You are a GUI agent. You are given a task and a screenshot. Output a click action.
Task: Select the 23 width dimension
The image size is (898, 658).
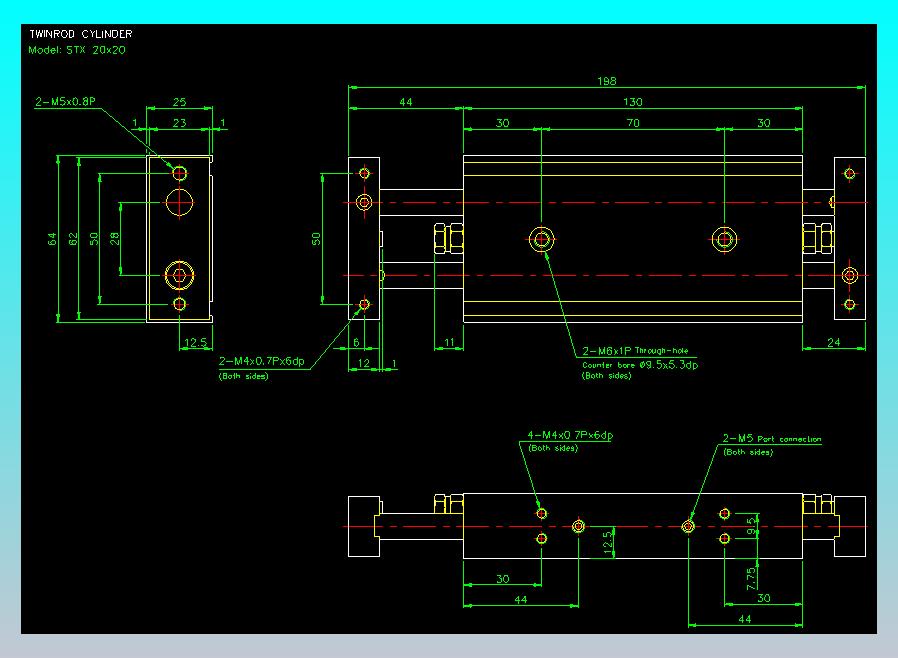(179, 122)
